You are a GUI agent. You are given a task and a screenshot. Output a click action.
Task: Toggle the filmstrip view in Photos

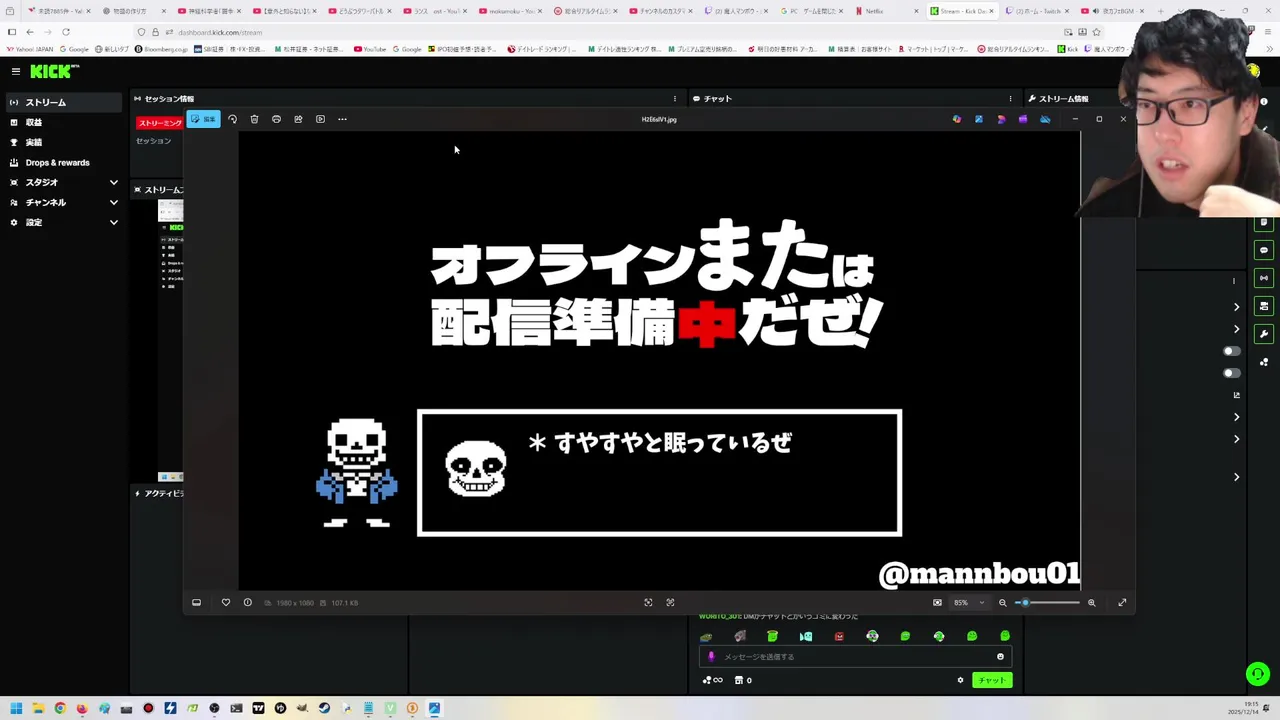tap(196, 602)
